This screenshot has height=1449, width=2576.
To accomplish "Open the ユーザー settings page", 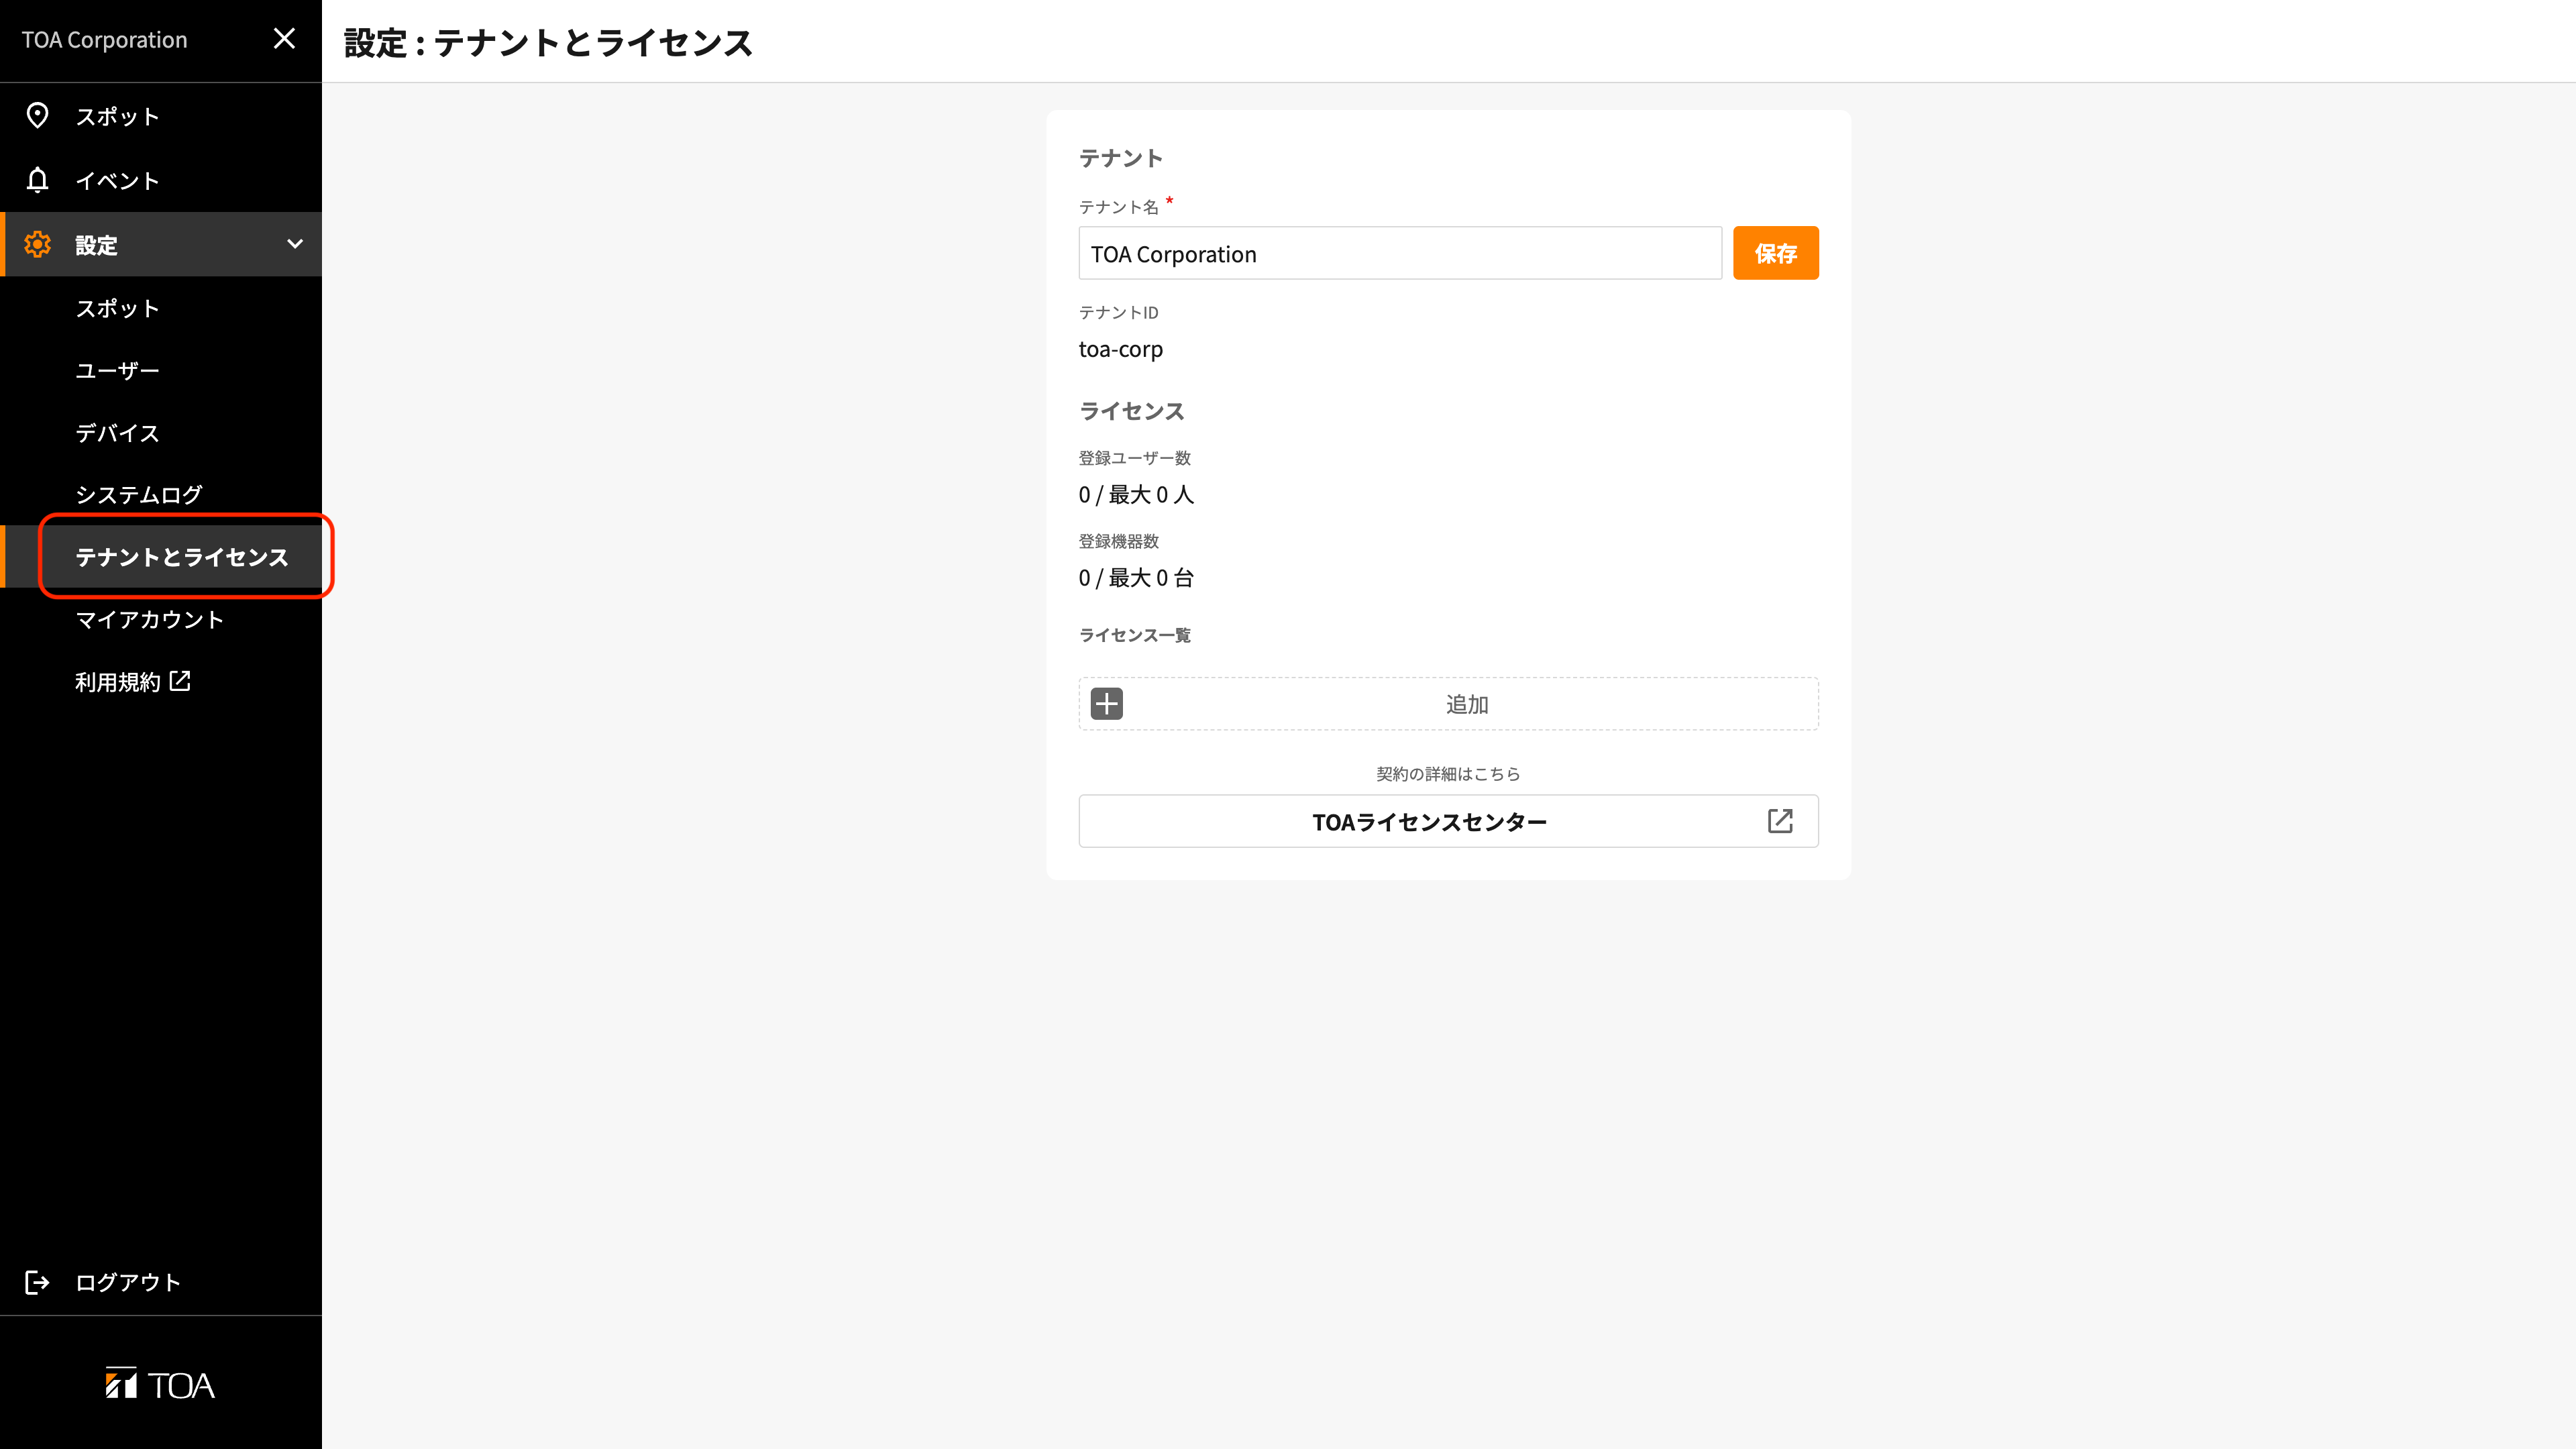I will pyautogui.click(x=161, y=370).
